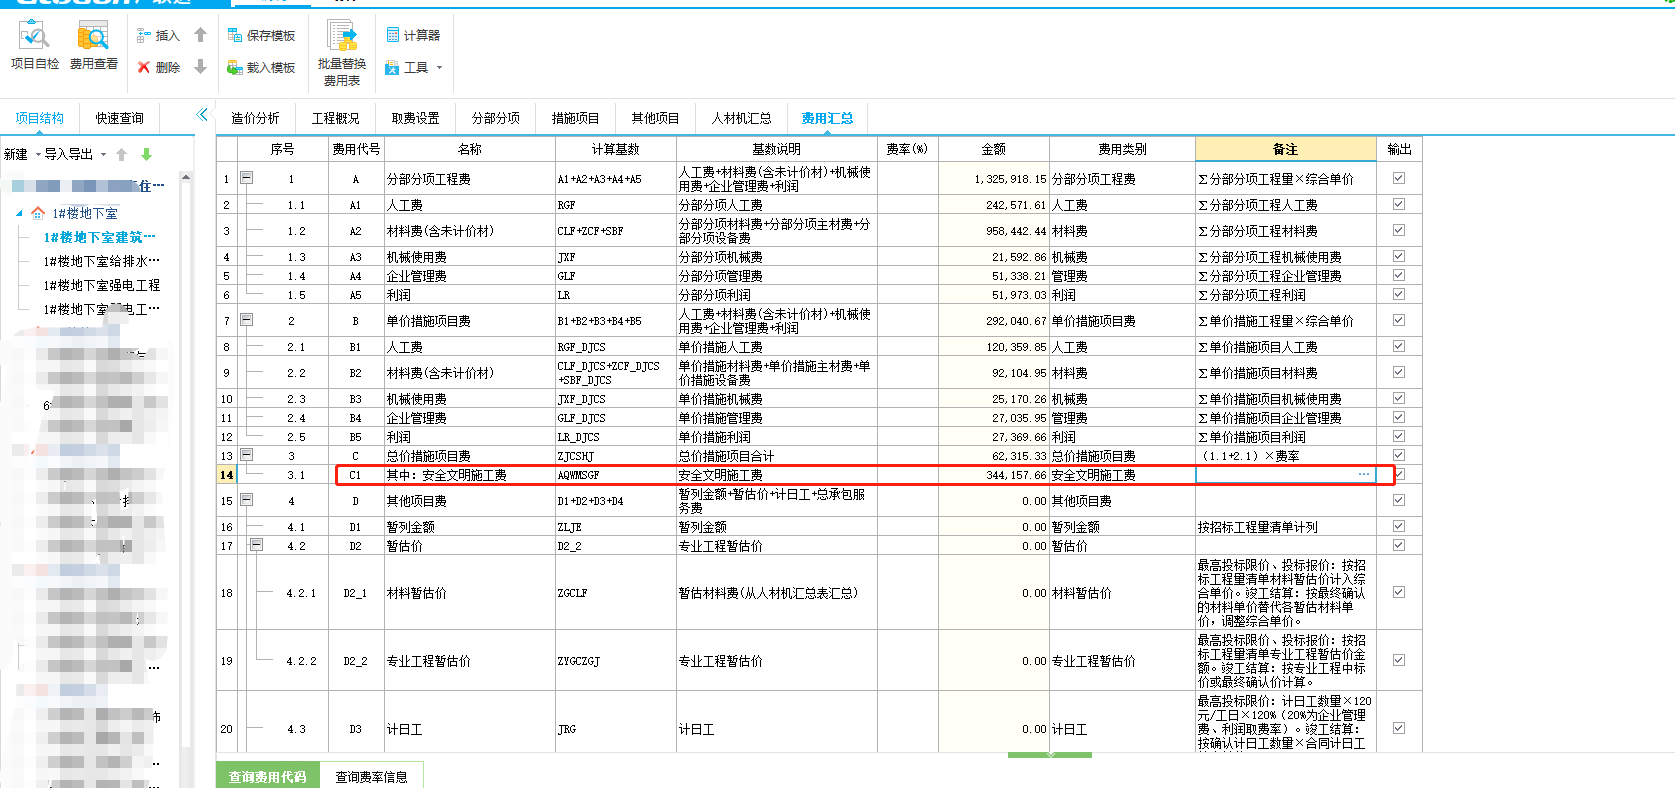Switch to 项目结构 tab
This screenshot has width=1675, height=788.
click(x=39, y=118)
